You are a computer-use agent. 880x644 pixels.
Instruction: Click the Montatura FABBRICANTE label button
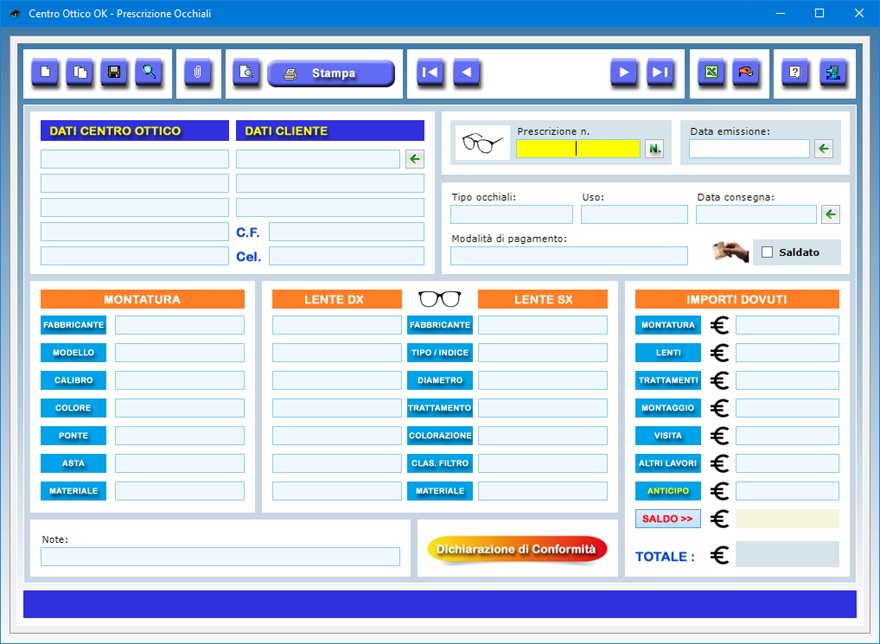(74, 325)
